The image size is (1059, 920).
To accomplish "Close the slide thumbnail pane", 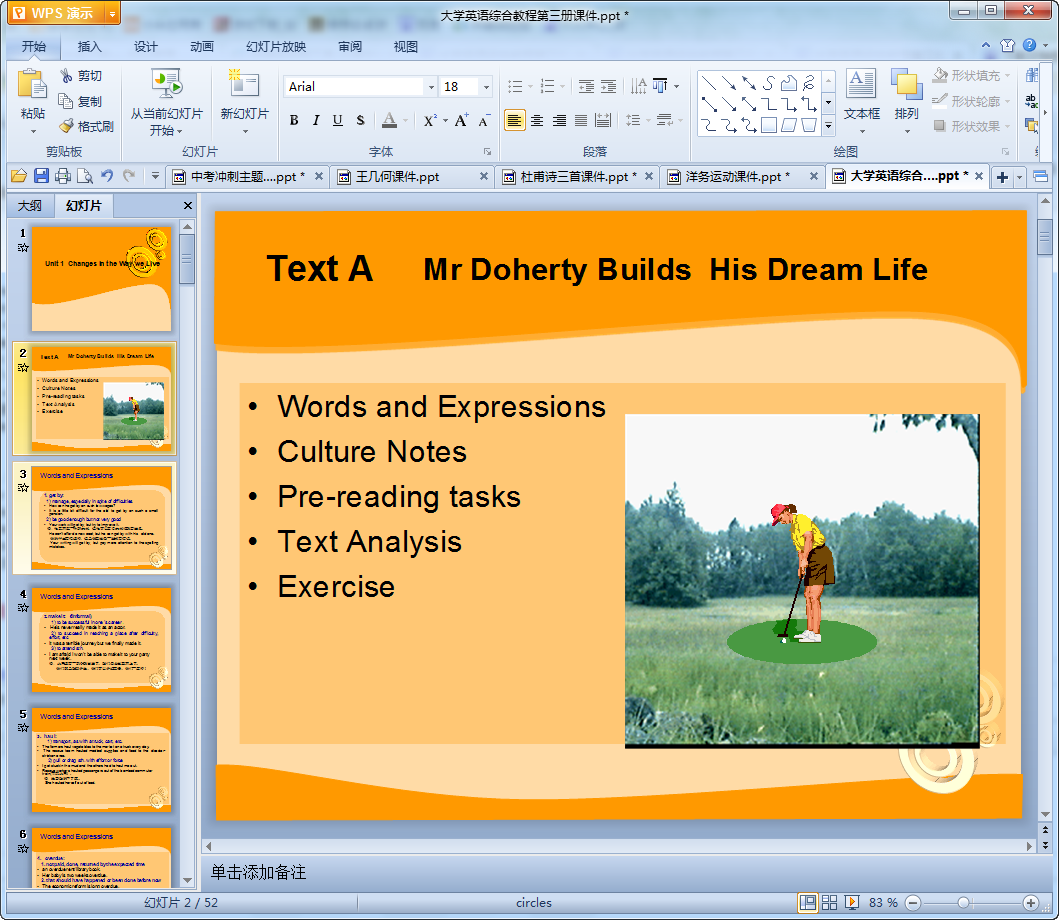I will point(188,205).
